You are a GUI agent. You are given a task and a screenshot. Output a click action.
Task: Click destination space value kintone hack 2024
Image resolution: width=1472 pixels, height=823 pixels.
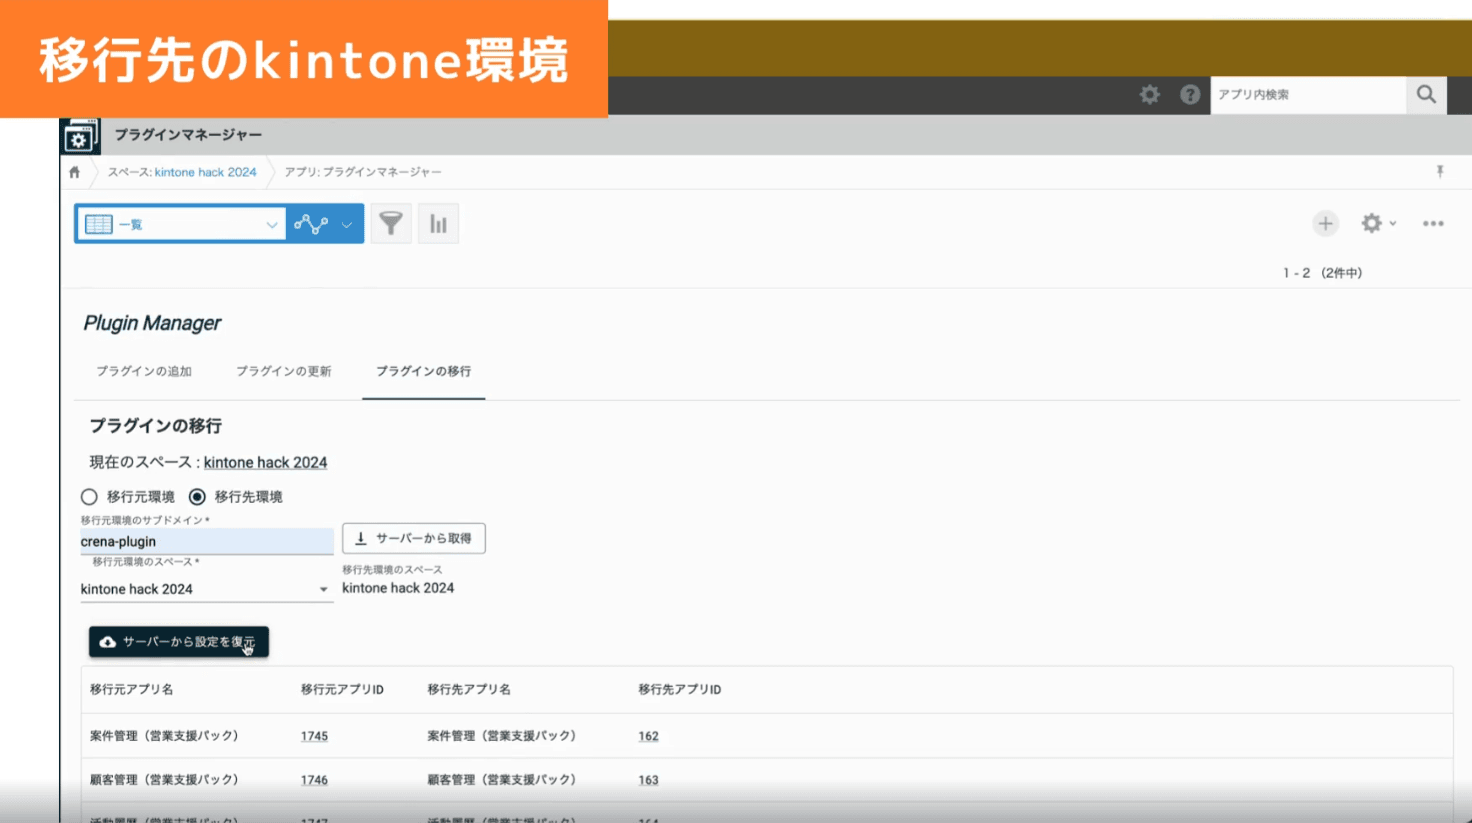(398, 588)
